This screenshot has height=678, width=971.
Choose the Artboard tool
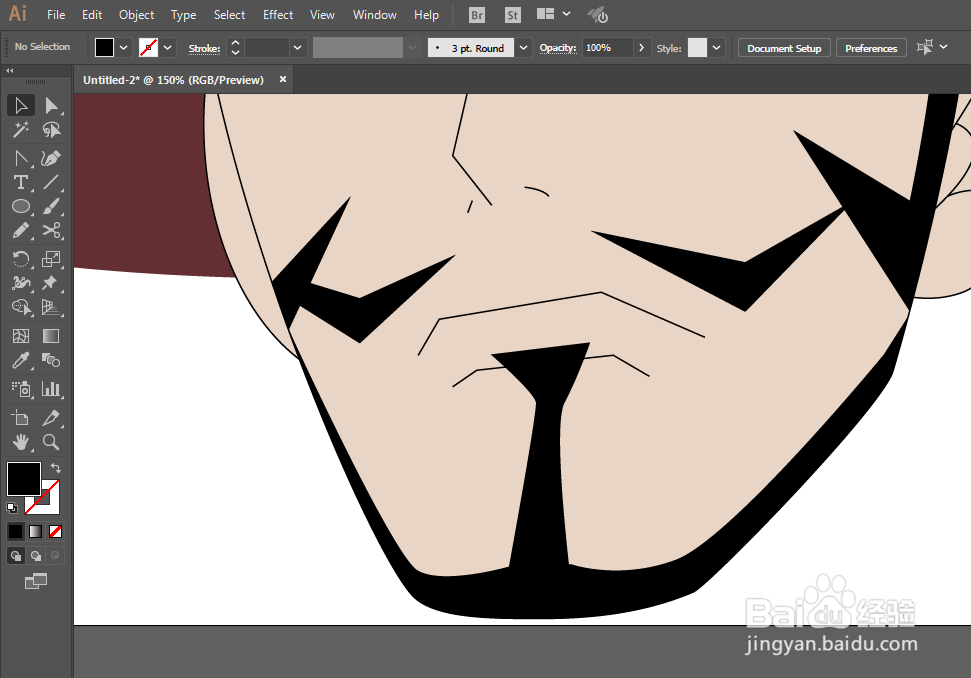[20, 418]
